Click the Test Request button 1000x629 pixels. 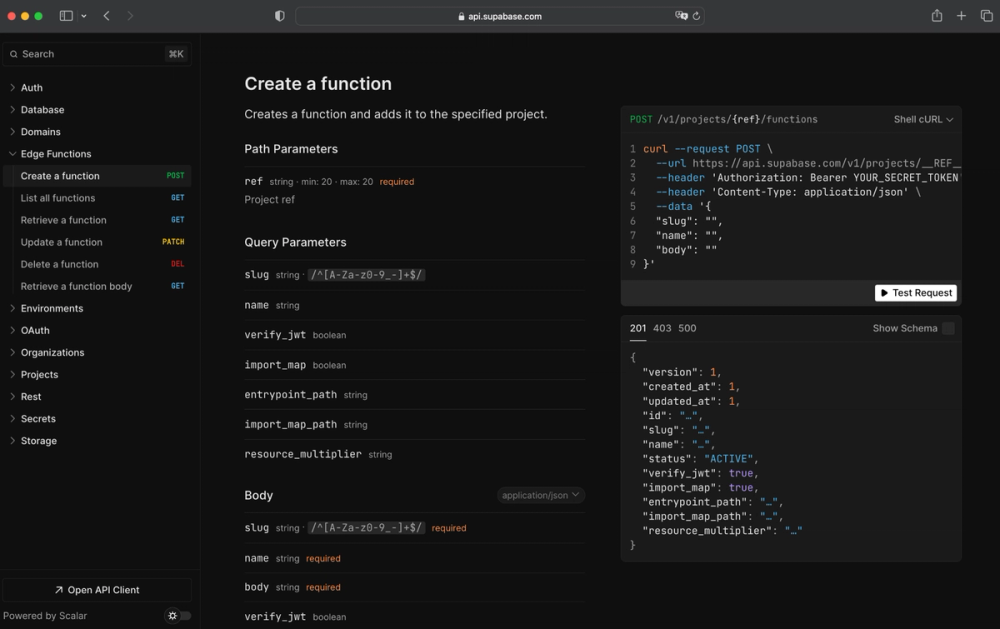(915, 293)
